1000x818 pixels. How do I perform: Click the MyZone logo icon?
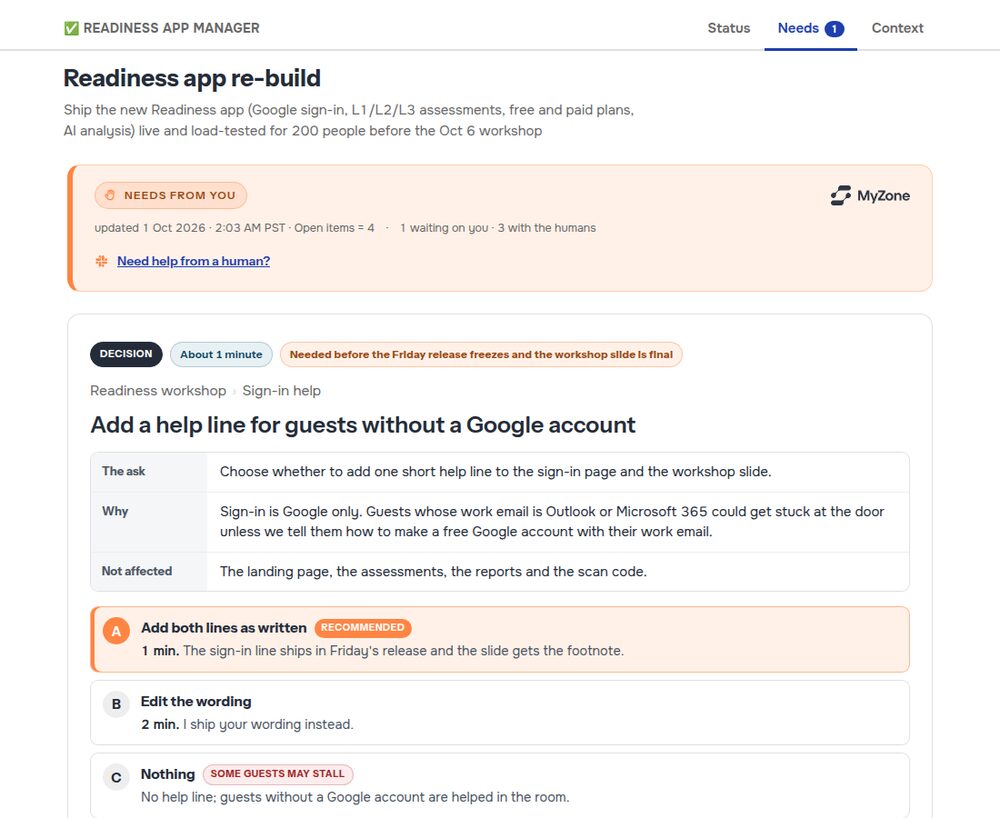point(841,196)
